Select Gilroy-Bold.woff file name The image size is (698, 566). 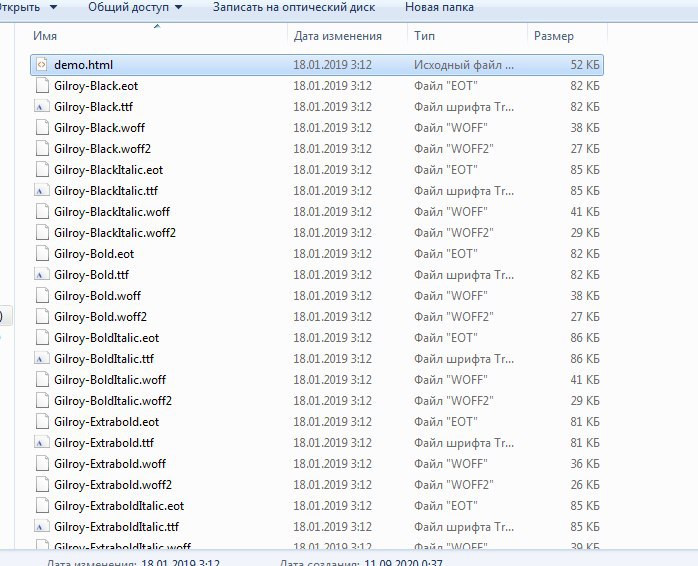(x=97, y=296)
